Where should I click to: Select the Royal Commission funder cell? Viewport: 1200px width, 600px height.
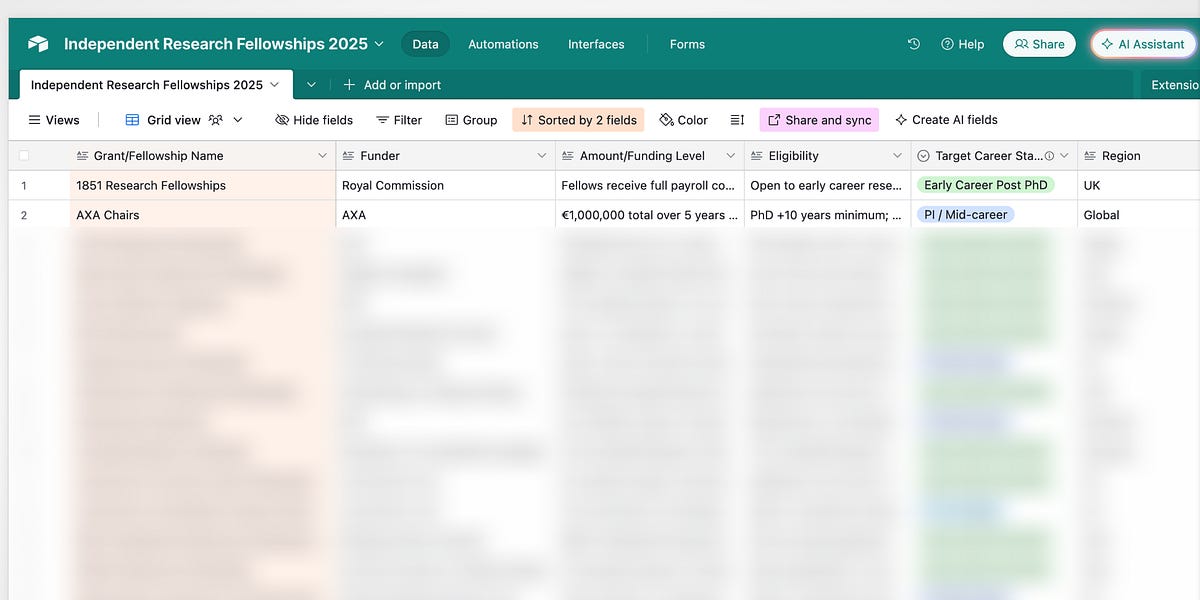click(x=446, y=185)
